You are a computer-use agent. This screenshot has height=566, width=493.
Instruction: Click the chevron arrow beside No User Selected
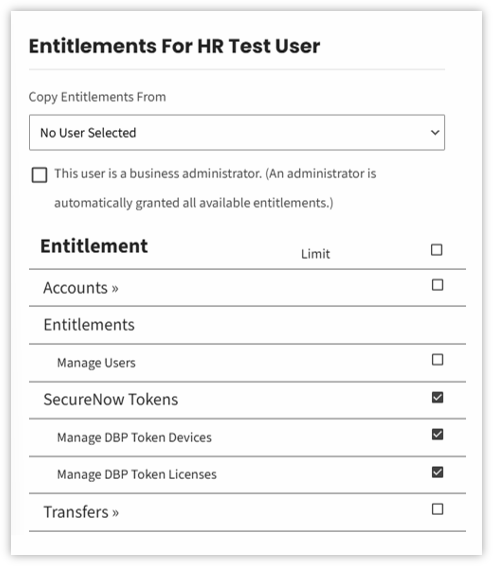[435, 132]
